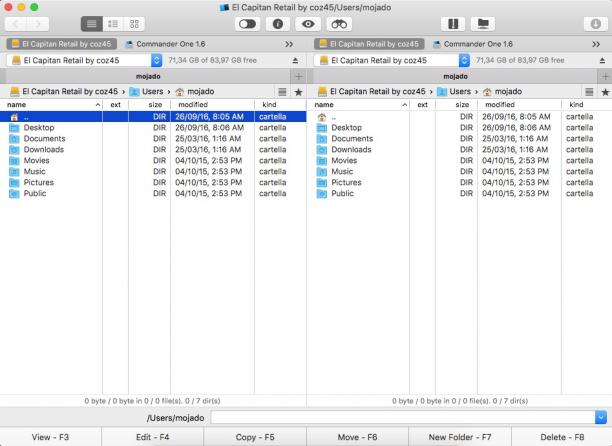The height and width of the screenshot is (446, 612).
Task: Click the Public folder icon in left pane
Action: click(14, 193)
